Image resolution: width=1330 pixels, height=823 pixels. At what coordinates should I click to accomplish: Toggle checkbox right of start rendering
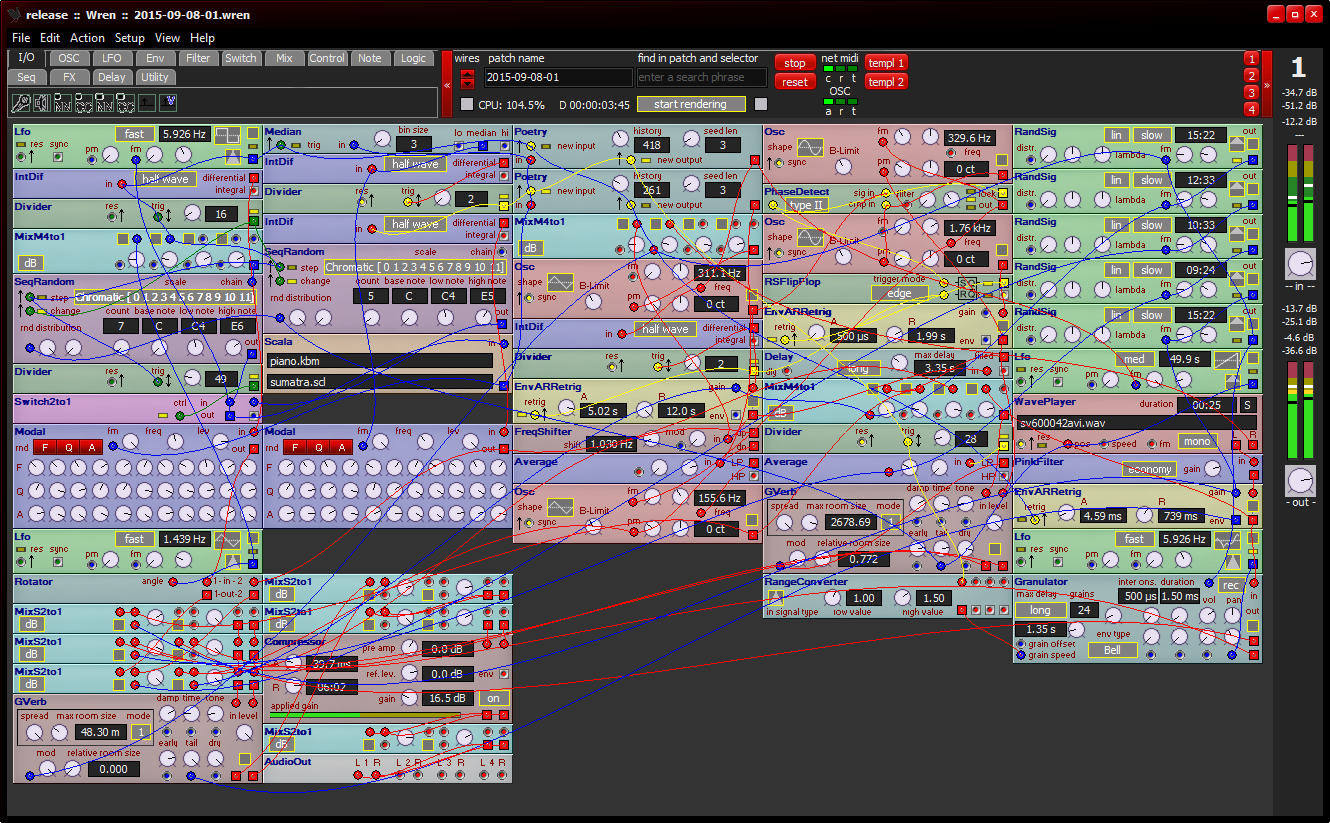[761, 104]
